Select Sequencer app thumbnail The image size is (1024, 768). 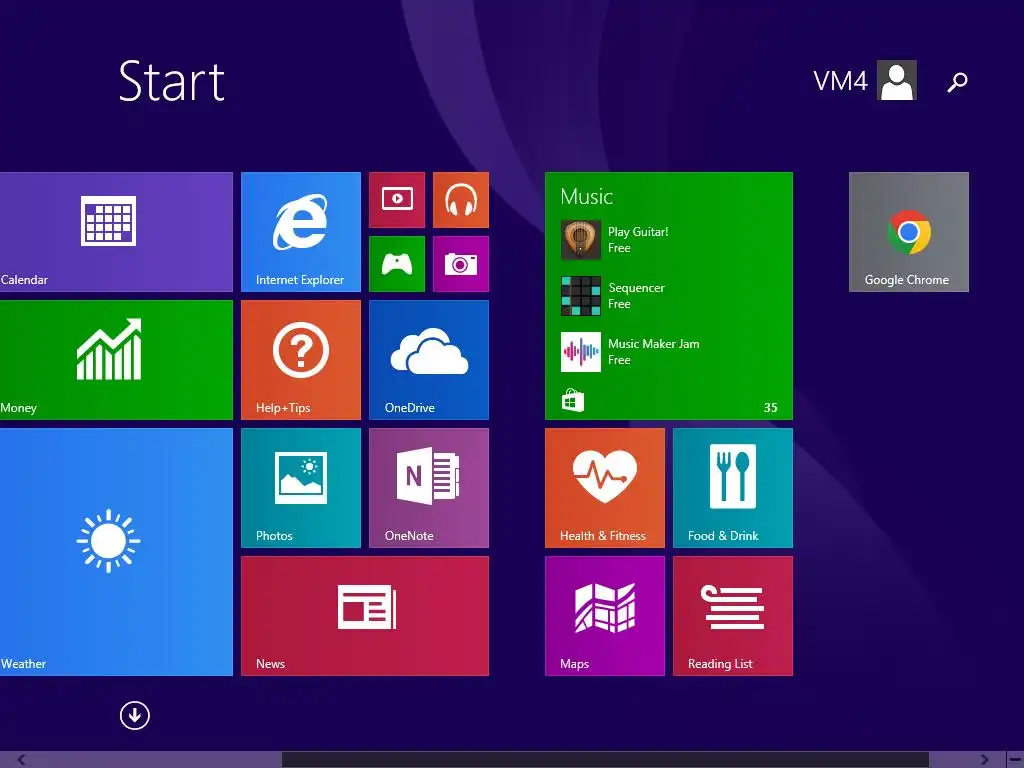point(581,296)
